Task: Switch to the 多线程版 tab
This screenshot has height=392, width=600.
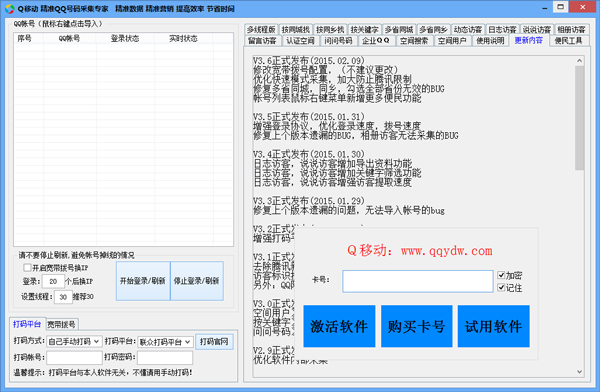Action: point(261,29)
